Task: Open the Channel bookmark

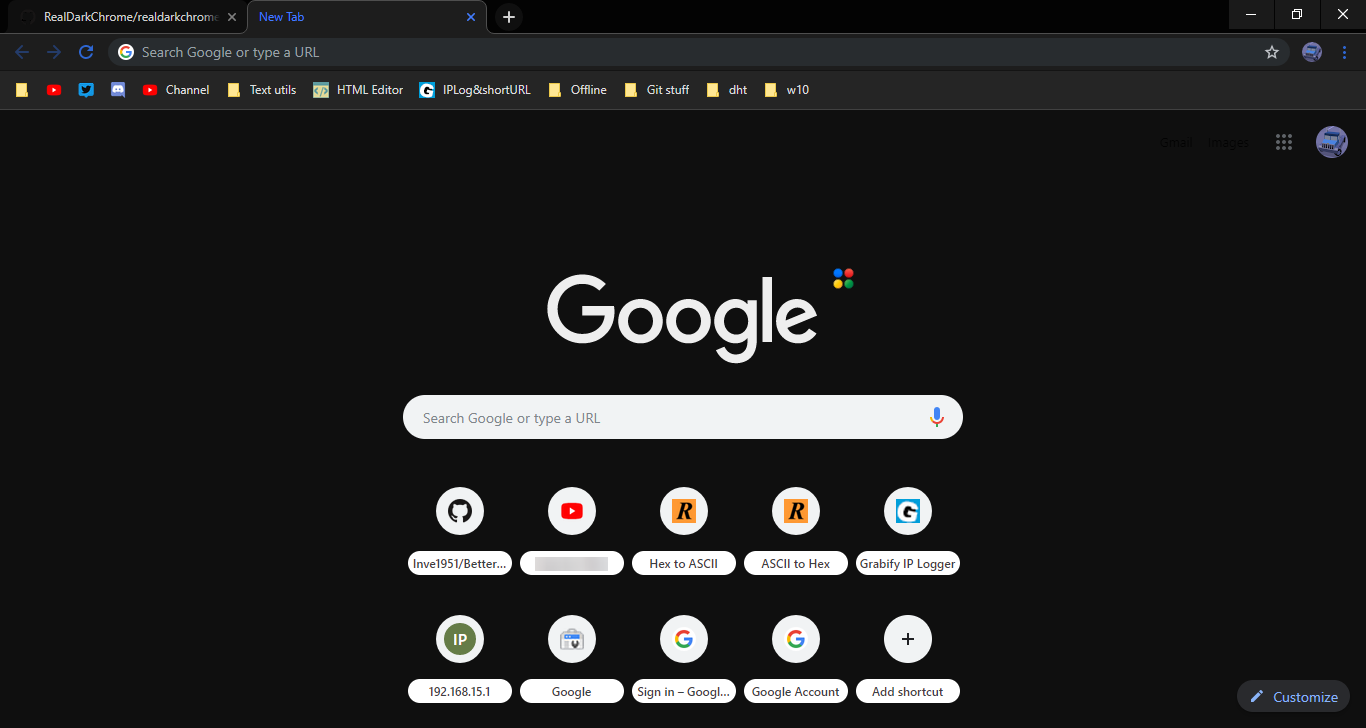Action: pyautogui.click(x=176, y=90)
